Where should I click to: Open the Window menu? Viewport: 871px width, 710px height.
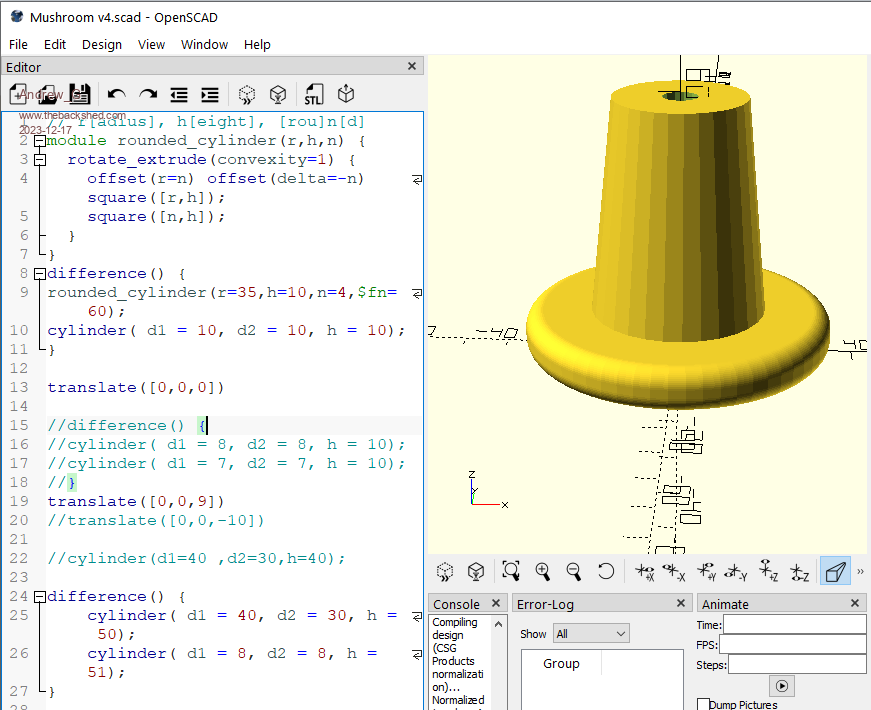pyautogui.click(x=204, y=44)
